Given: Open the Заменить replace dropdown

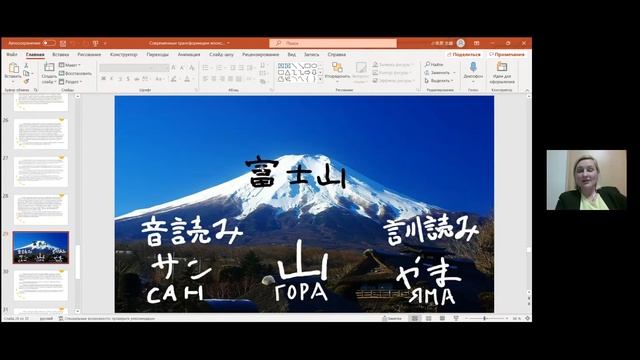Looking at the screenshot, I should click(x=440, y=73).
